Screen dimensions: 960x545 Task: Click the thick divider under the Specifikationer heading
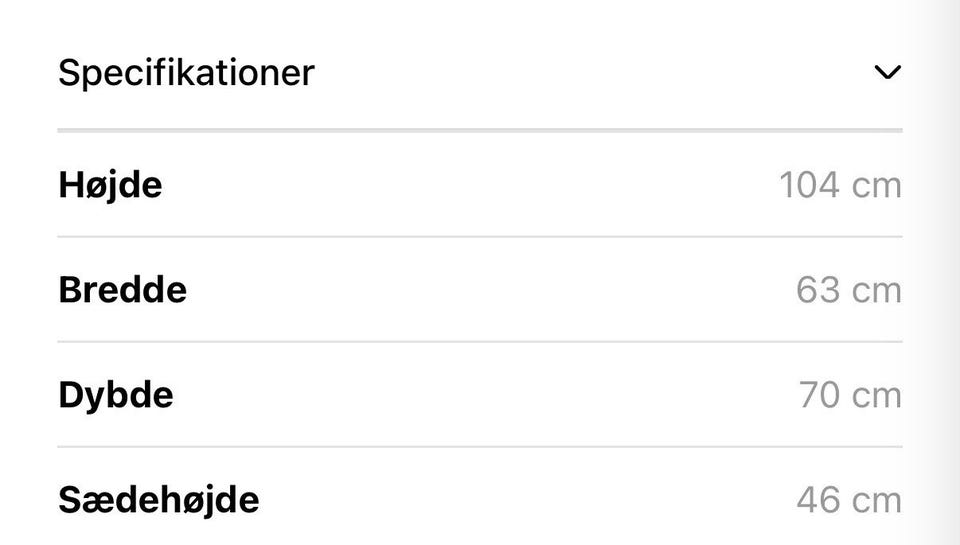click(480, 130)
